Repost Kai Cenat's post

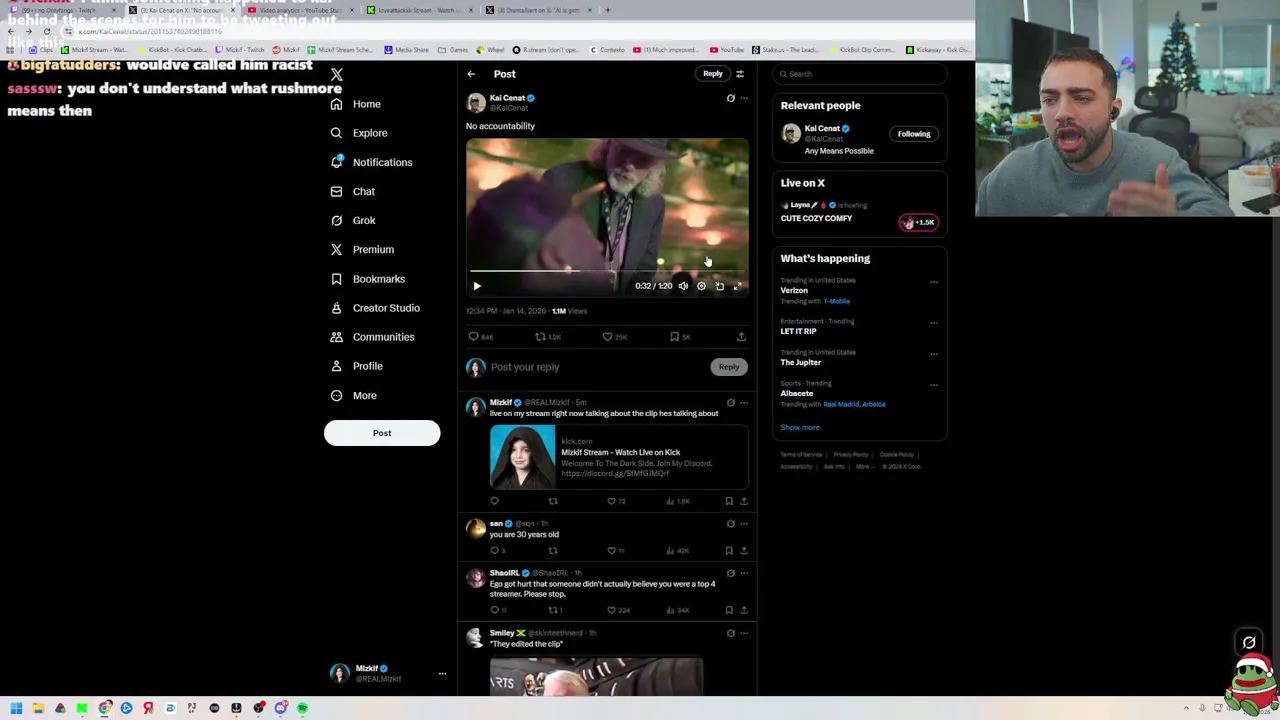540,337
